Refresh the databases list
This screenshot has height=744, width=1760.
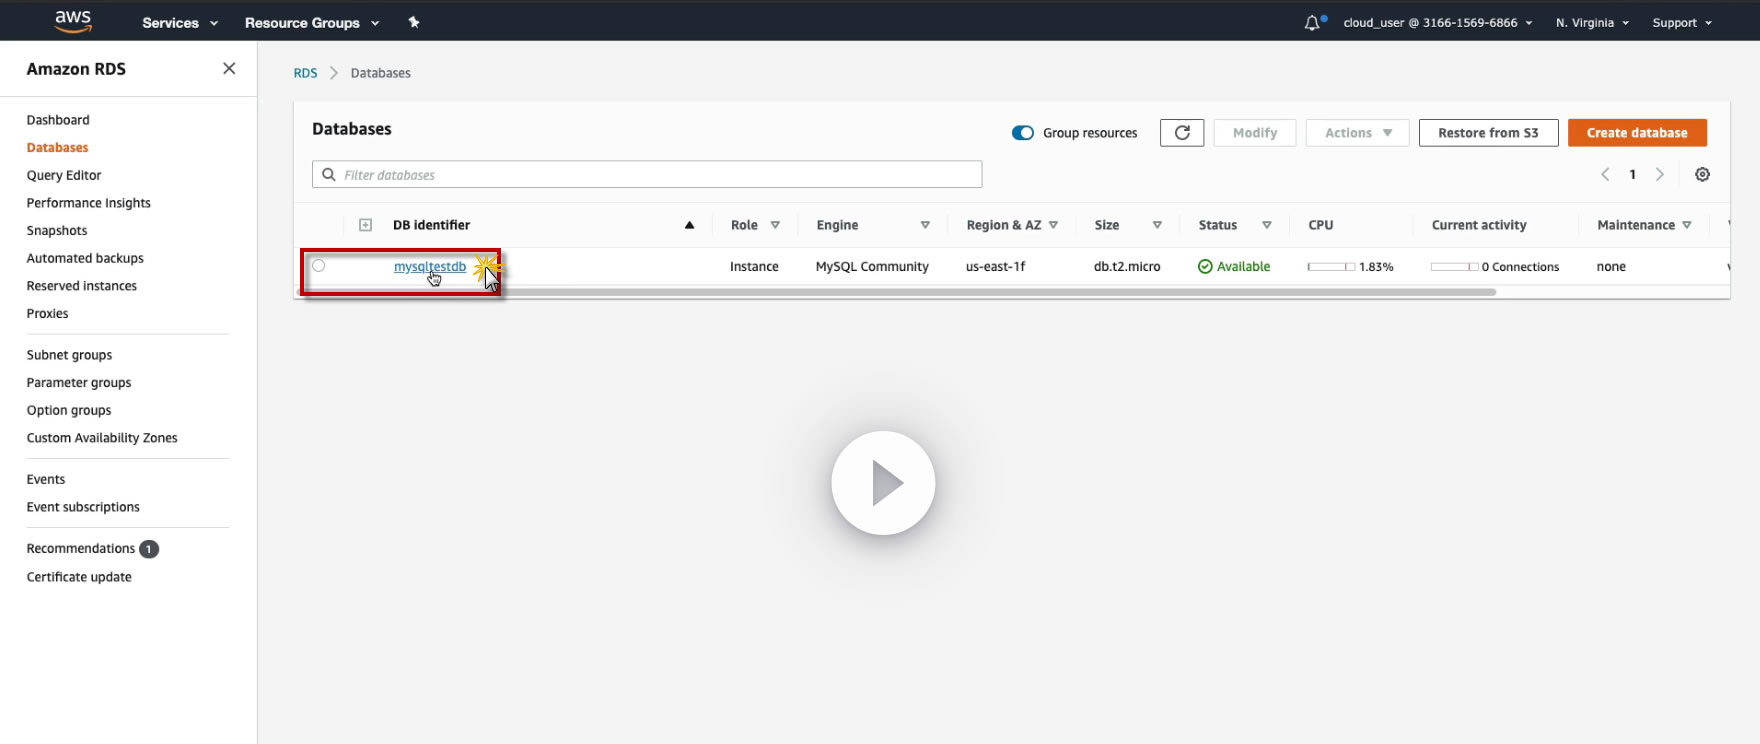(x=1182, y=133)
